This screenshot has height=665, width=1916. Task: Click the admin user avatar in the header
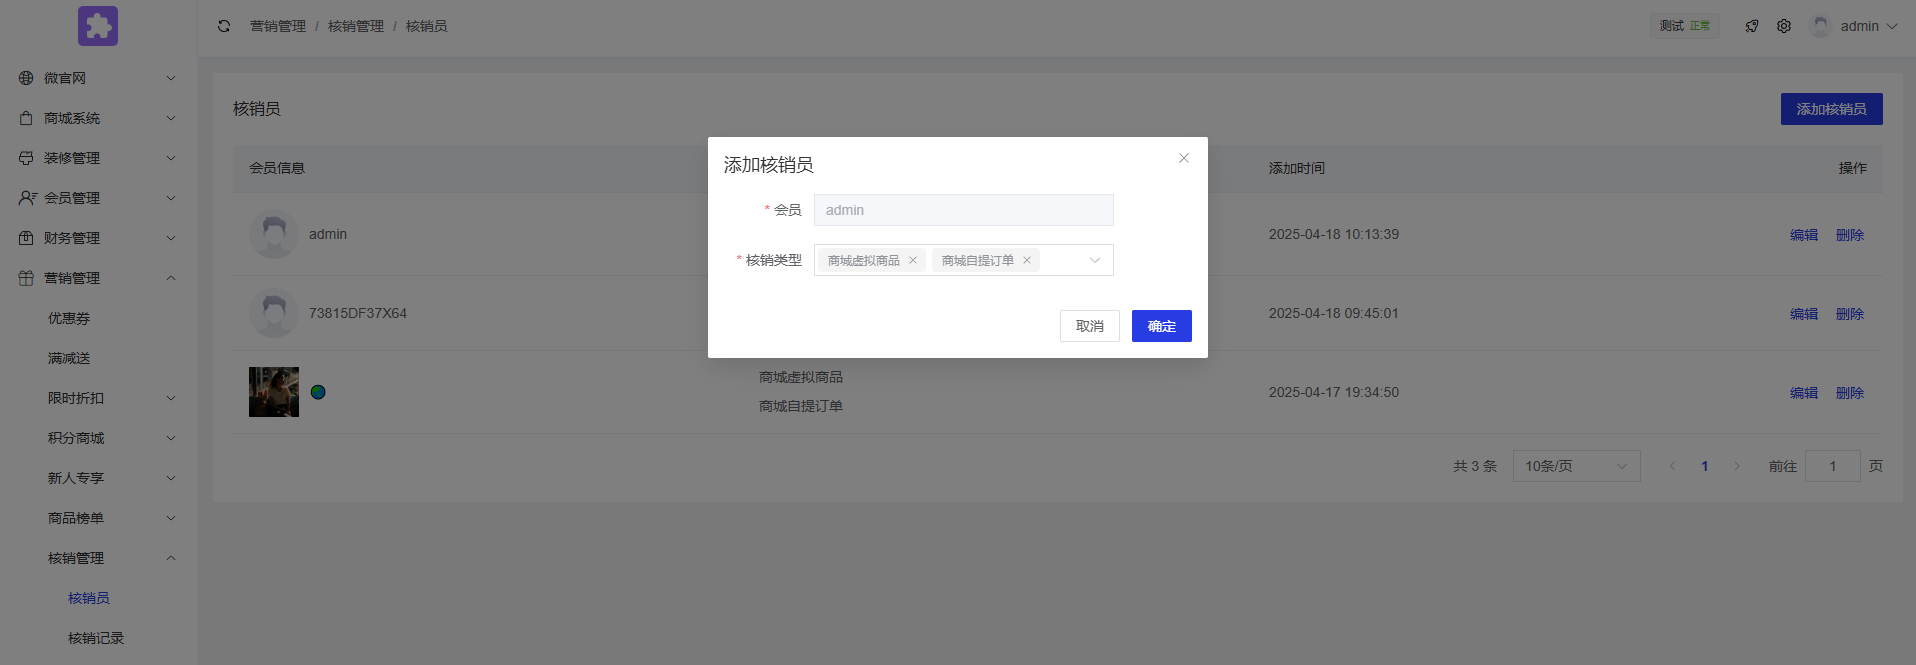[x=1821, y=26]
